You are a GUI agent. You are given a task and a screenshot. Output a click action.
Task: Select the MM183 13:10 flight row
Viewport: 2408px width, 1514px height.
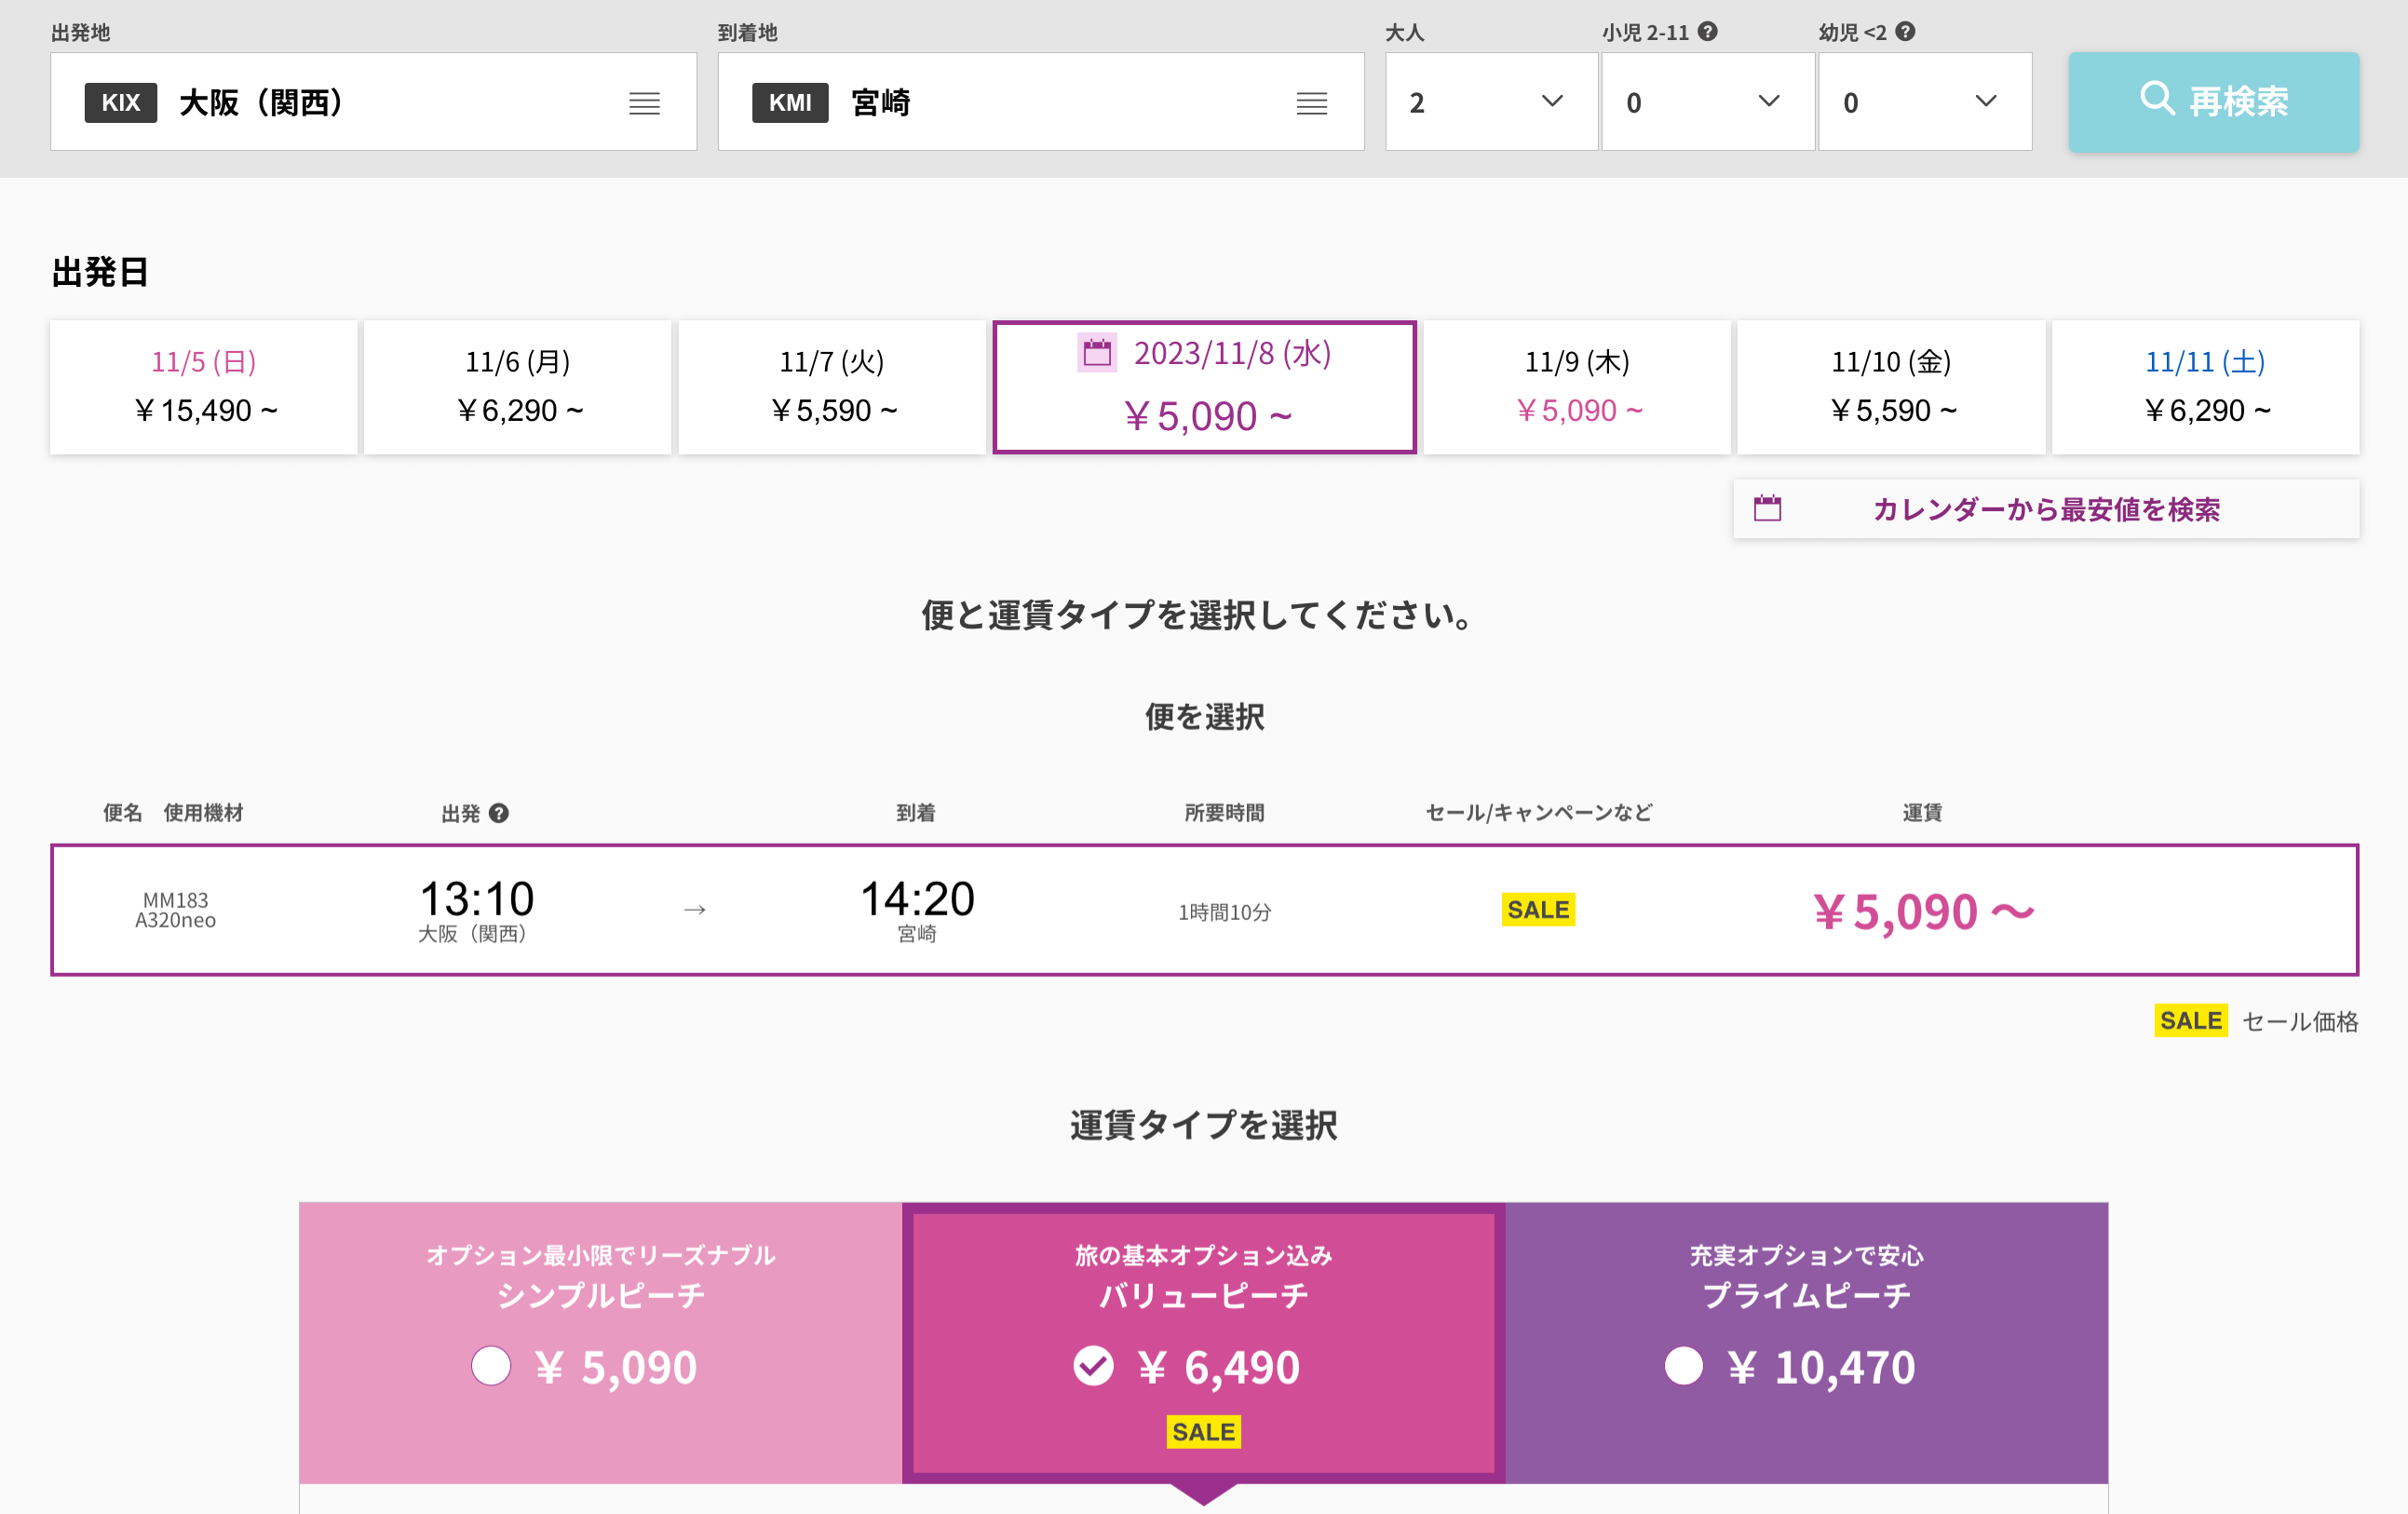(x=1204, y=910)
